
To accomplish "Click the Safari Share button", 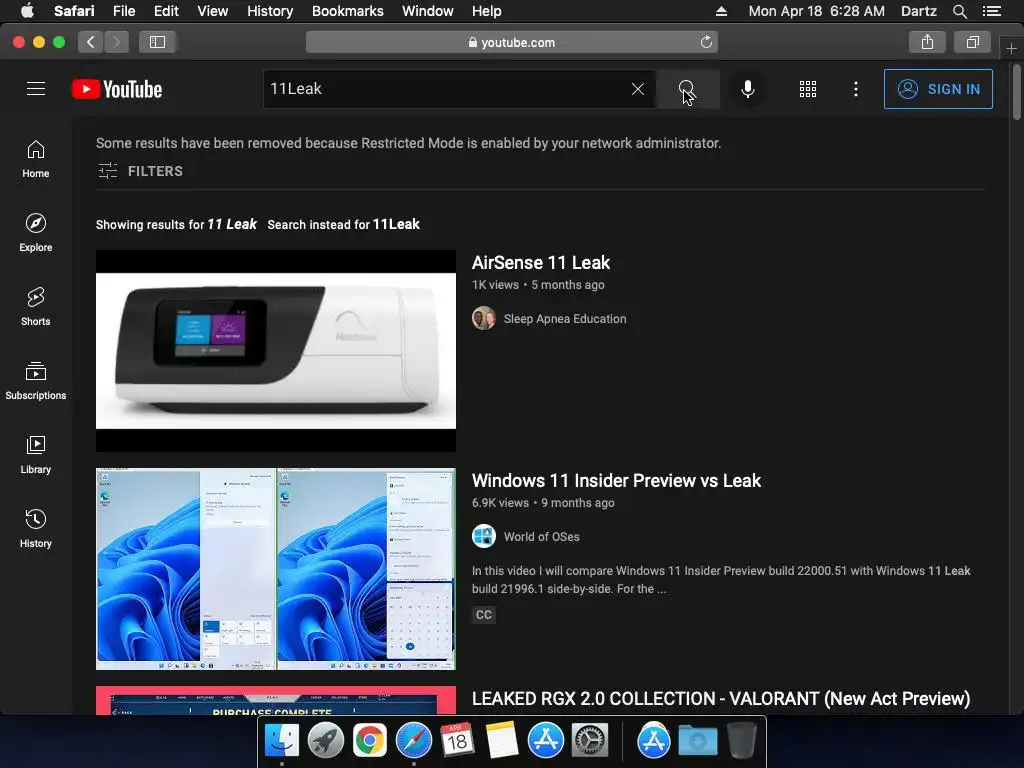I will pyautogui.click(x=927, y=42).
